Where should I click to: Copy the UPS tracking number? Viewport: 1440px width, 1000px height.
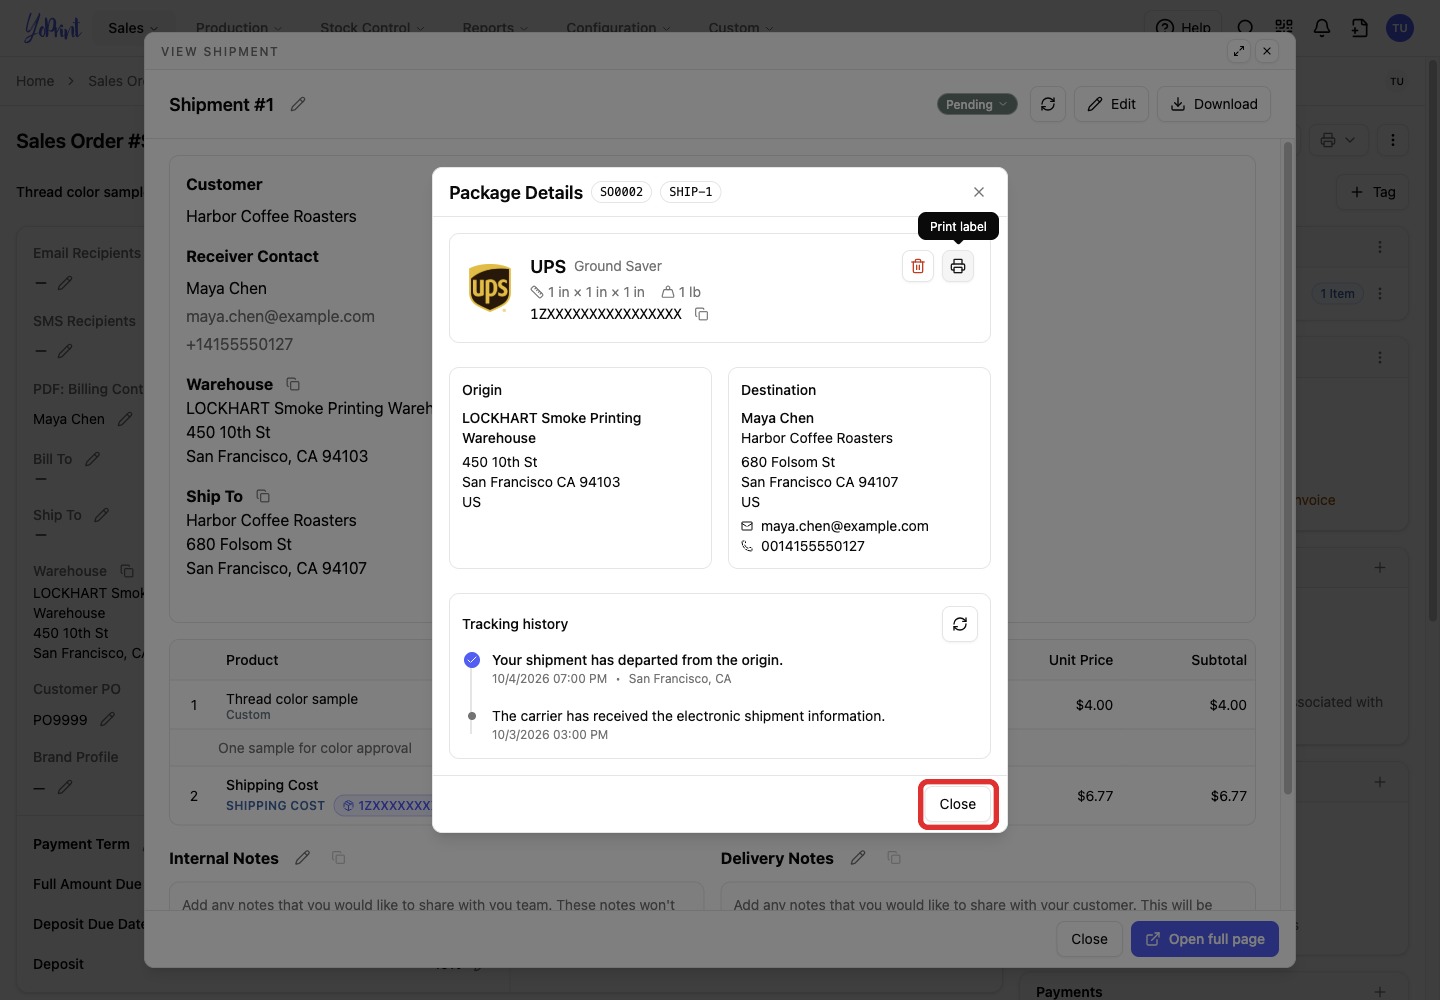point(702,314)
